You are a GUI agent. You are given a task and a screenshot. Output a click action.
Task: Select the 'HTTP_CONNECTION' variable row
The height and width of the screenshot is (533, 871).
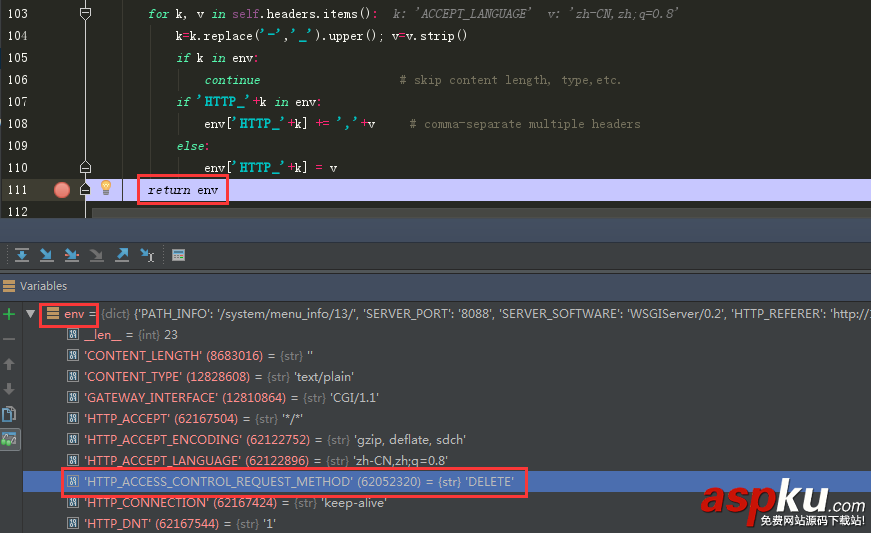click(x=447, y=503)
